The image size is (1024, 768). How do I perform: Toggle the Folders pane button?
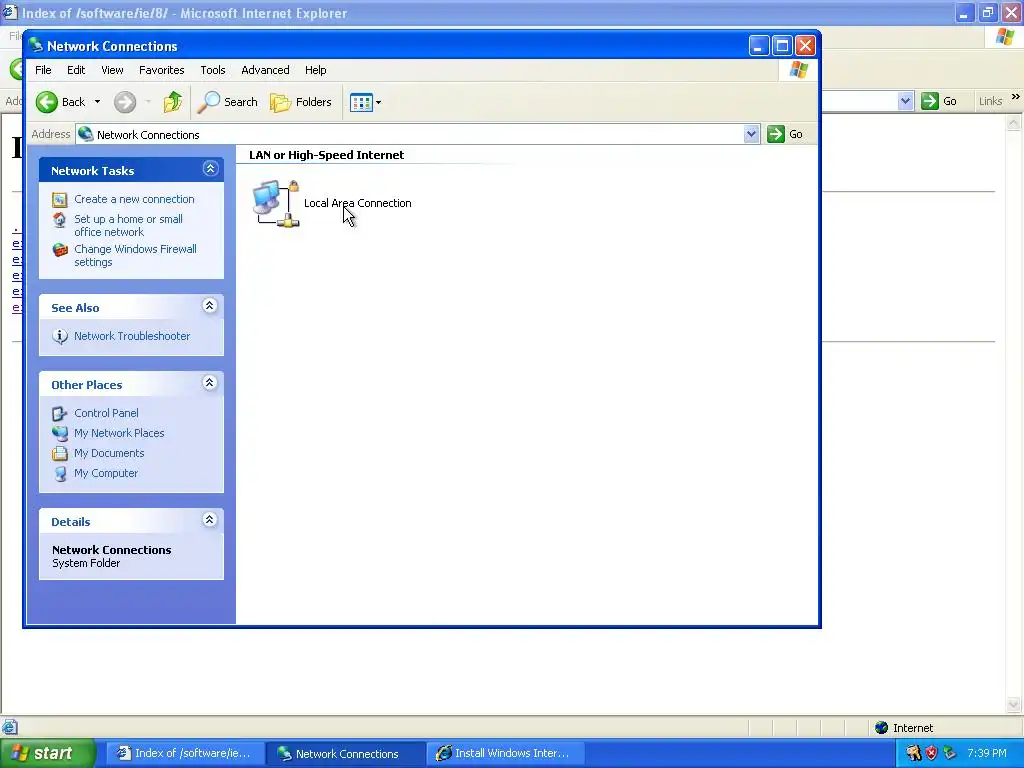pyautogui.click(x=301, y=102)
